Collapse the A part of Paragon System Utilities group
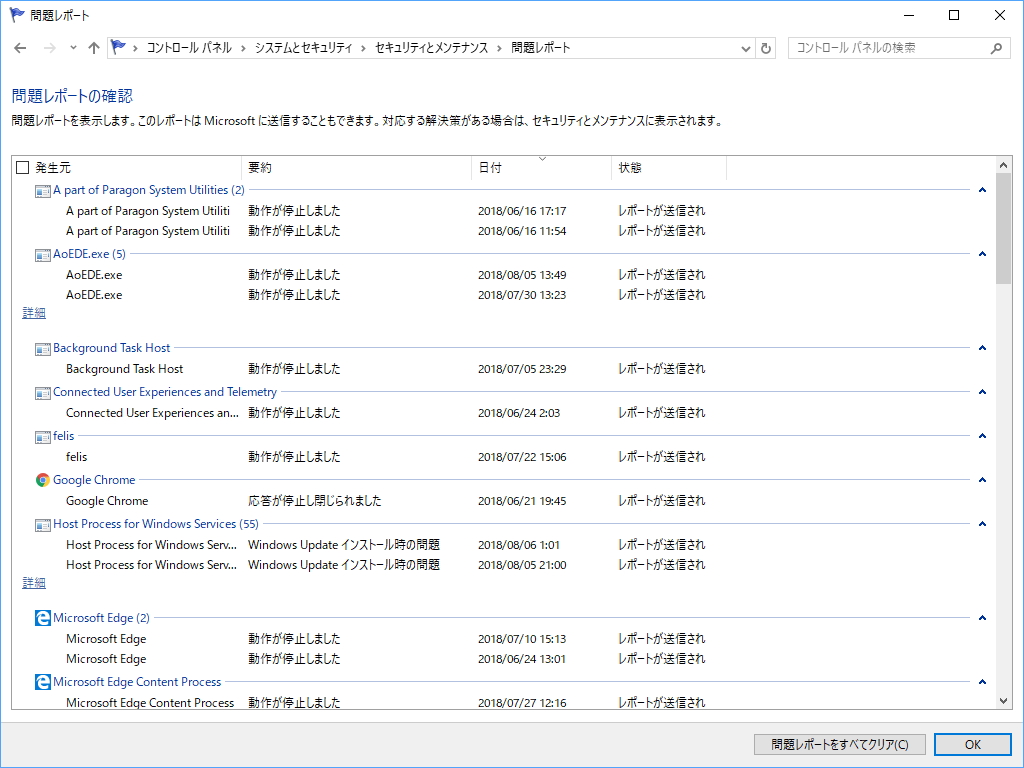This screenshot has width=1024, height=768. click(982, 190)
